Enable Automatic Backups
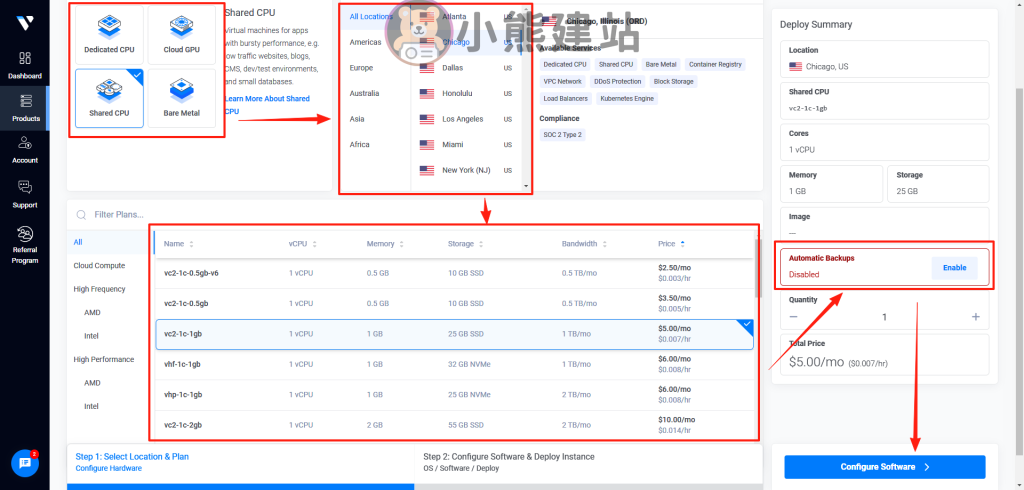 coord(956,267)
